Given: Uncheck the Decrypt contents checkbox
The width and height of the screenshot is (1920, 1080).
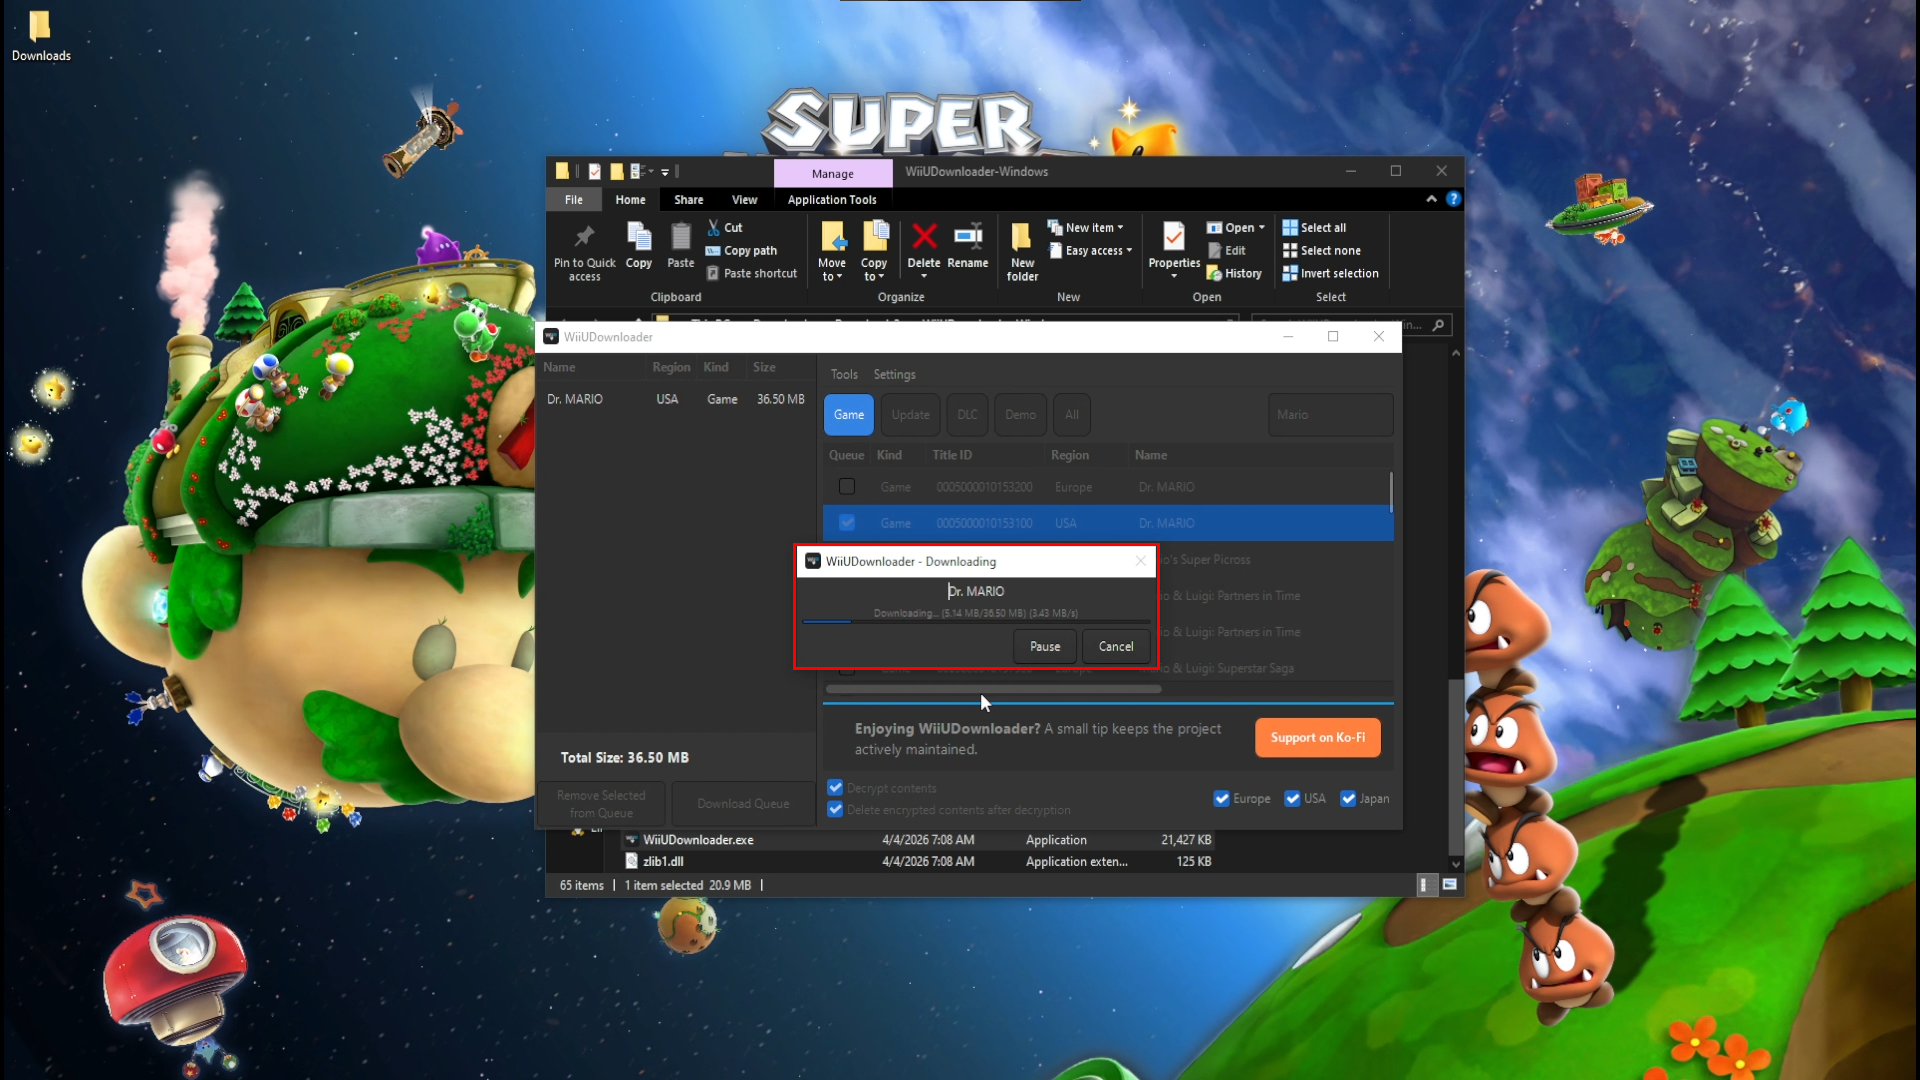Looking at the screenshot, I should 834,787.
